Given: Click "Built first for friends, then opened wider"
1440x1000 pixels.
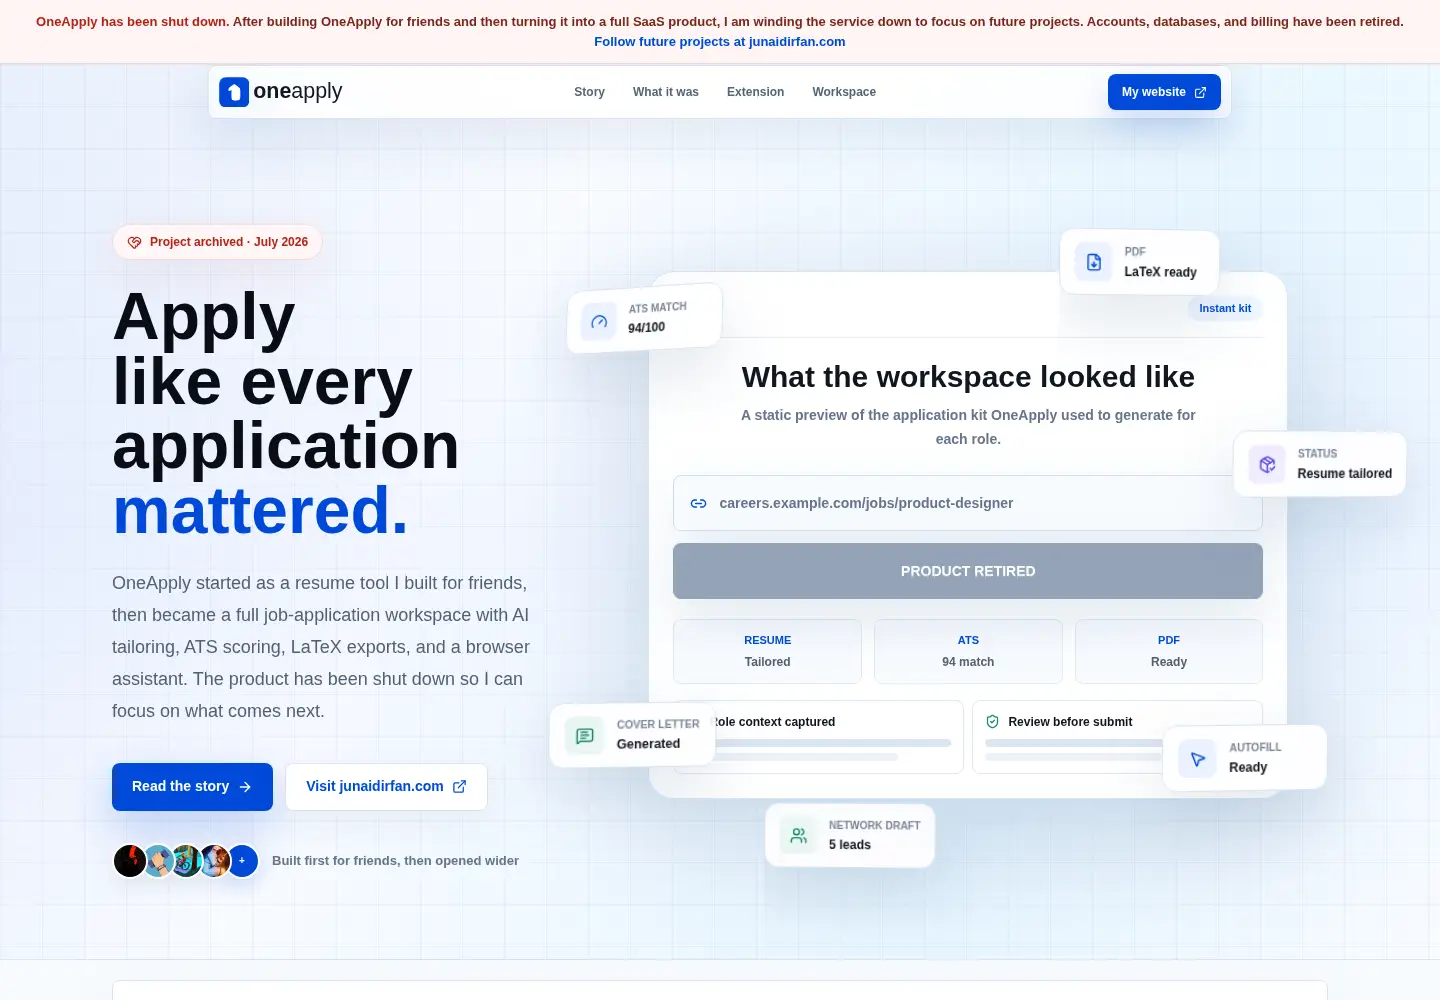Looking at the screenshot, I should [395, 861].
